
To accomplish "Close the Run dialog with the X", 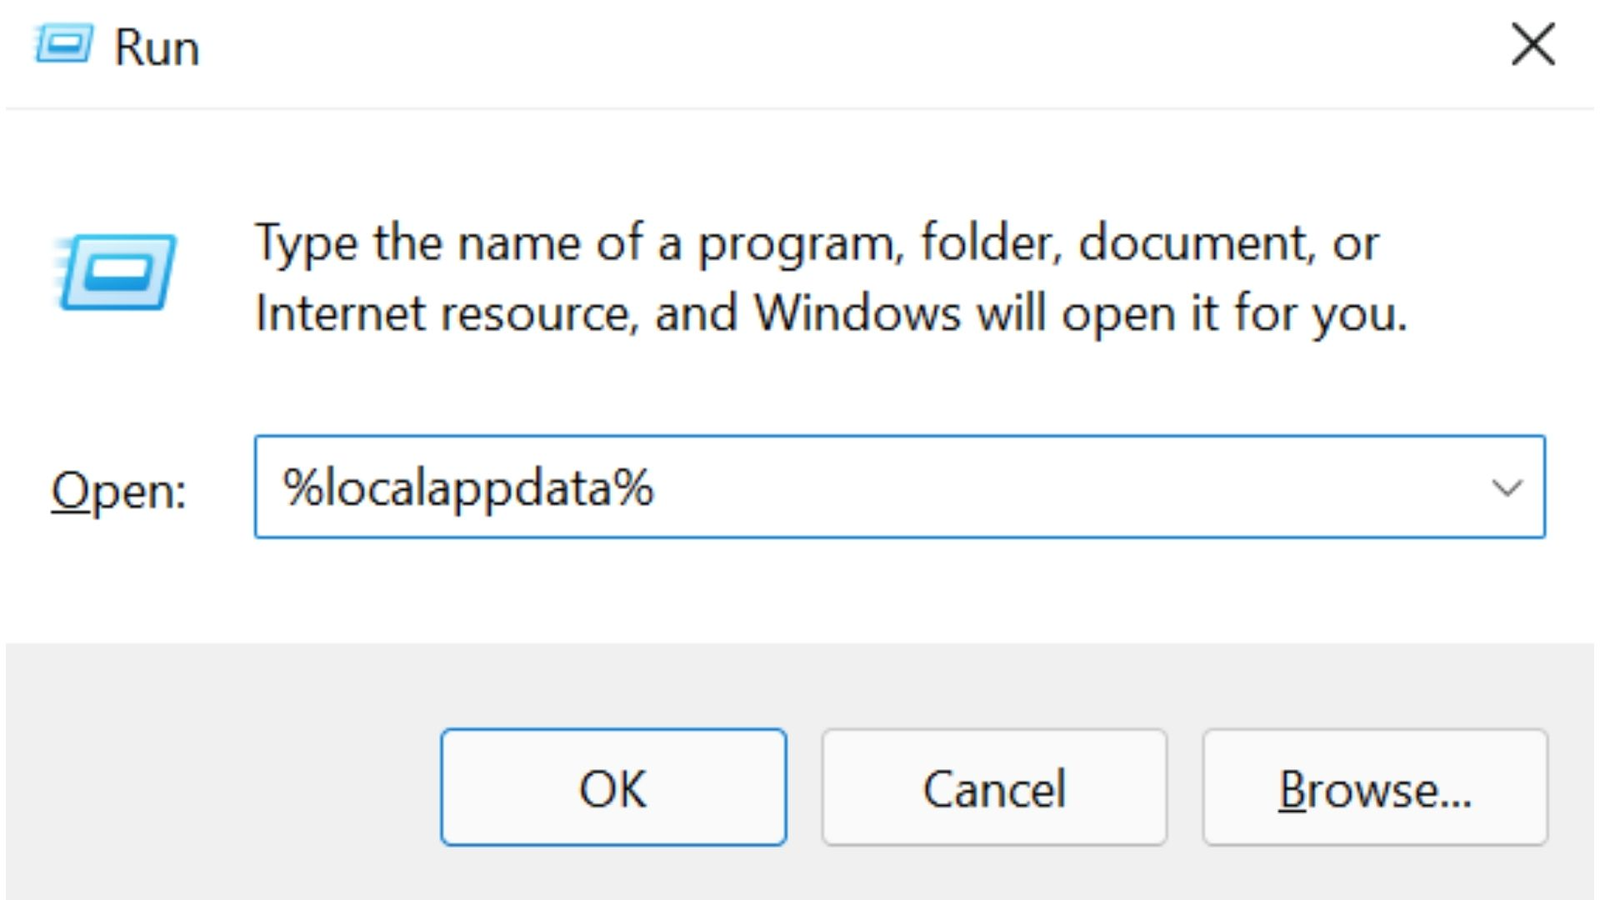I will click(x=1532, y=45).
